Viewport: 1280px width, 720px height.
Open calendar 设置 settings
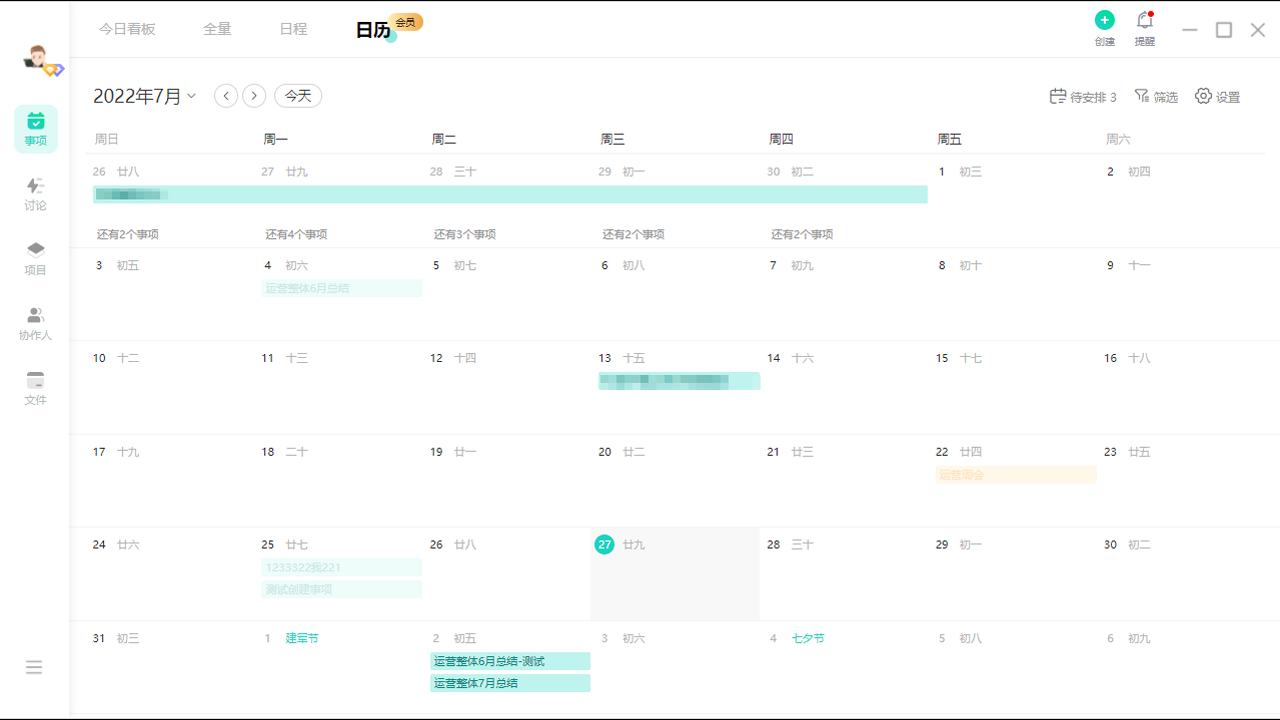pos(1217,96)
